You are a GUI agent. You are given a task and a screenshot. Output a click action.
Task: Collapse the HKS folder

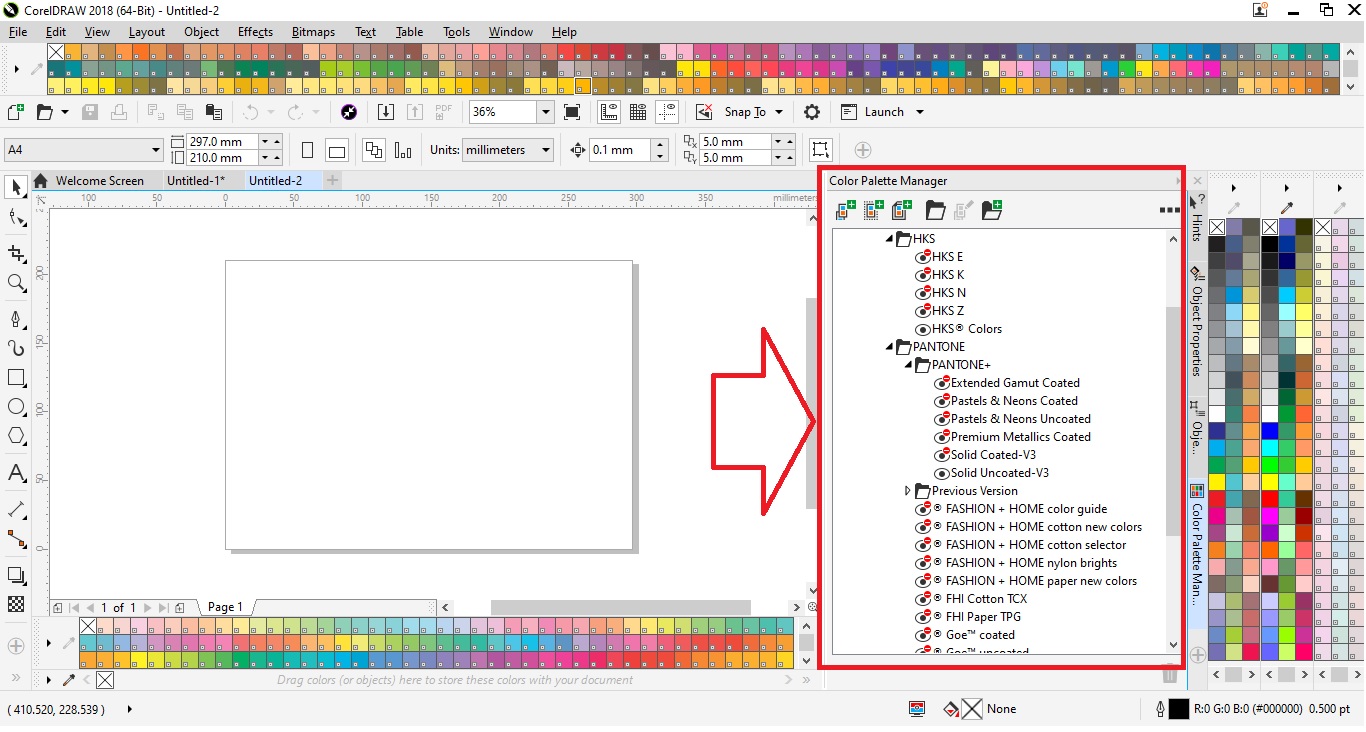tap(889, 239)
